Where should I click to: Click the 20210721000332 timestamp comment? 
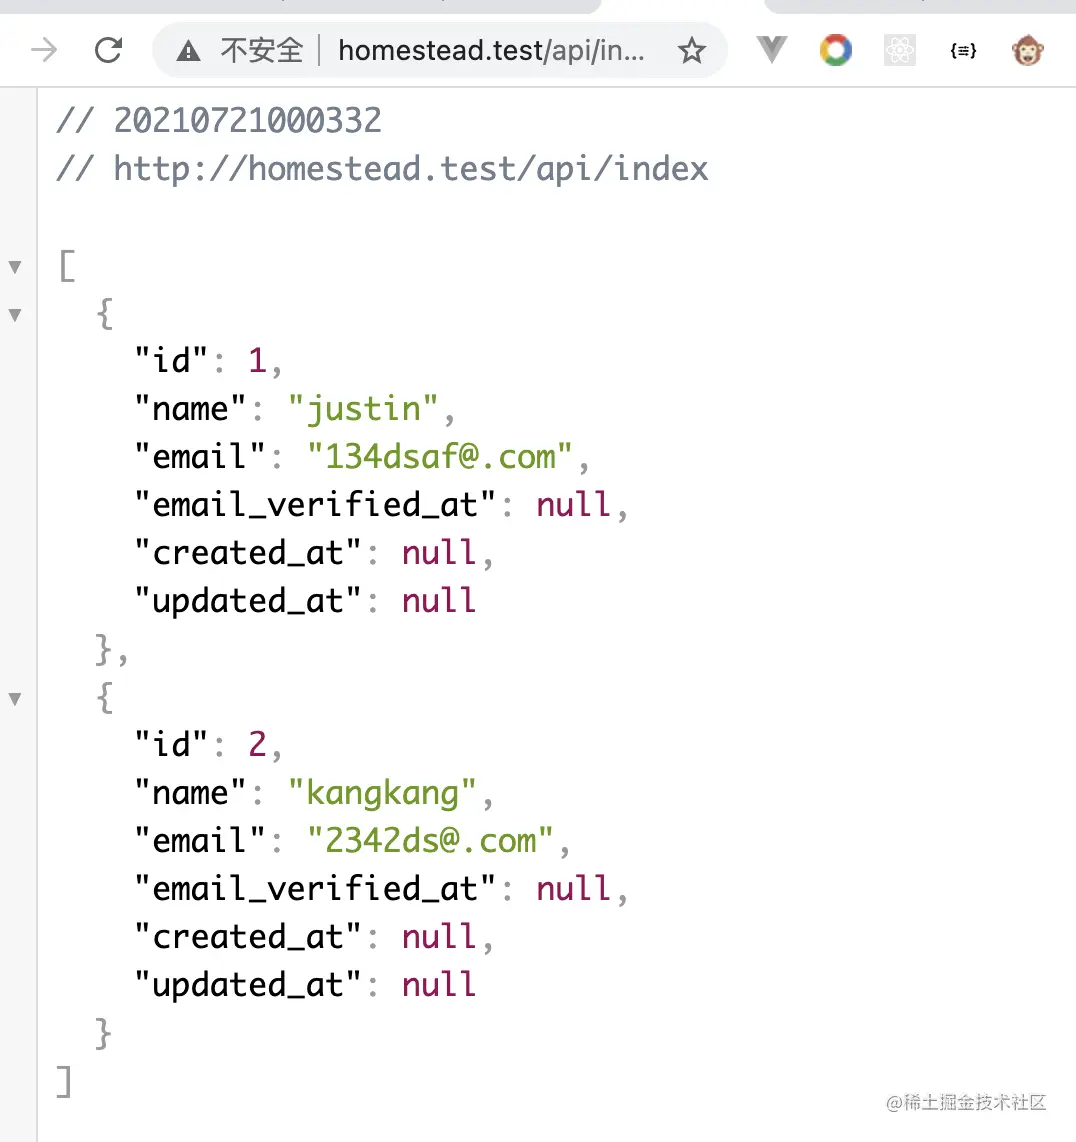(219, 120)
